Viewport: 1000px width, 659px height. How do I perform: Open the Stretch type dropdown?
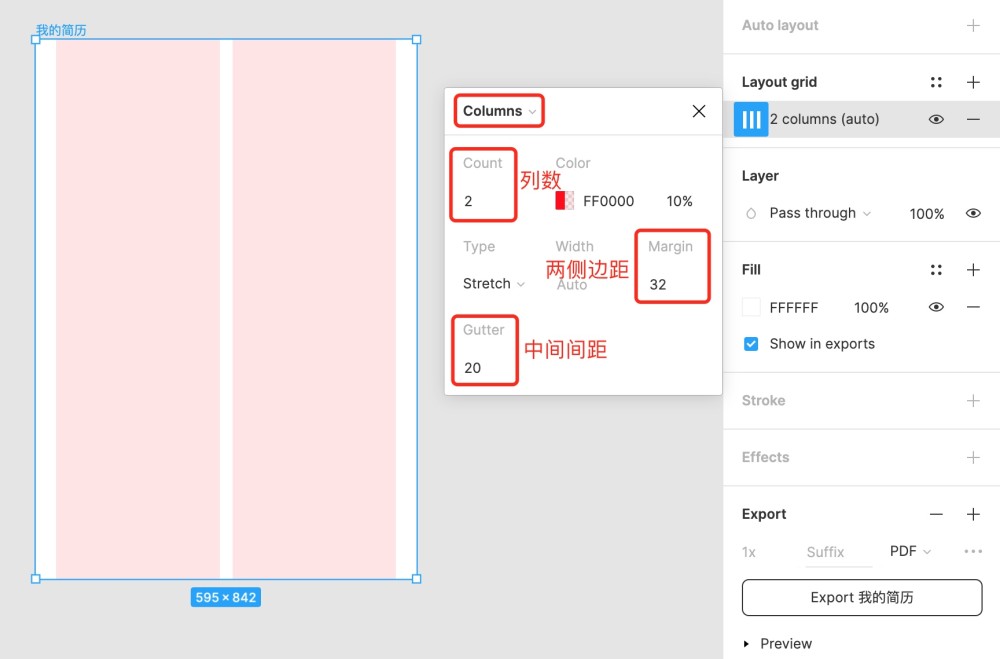(x=494, y=284)
